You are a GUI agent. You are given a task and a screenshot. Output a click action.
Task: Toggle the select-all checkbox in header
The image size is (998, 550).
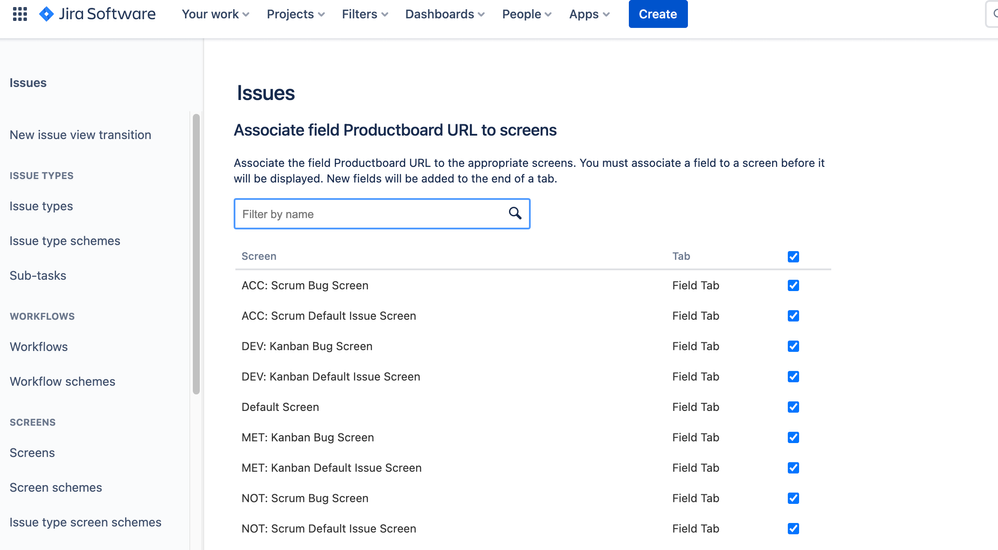pyautogui.click(x=793, y=257)
